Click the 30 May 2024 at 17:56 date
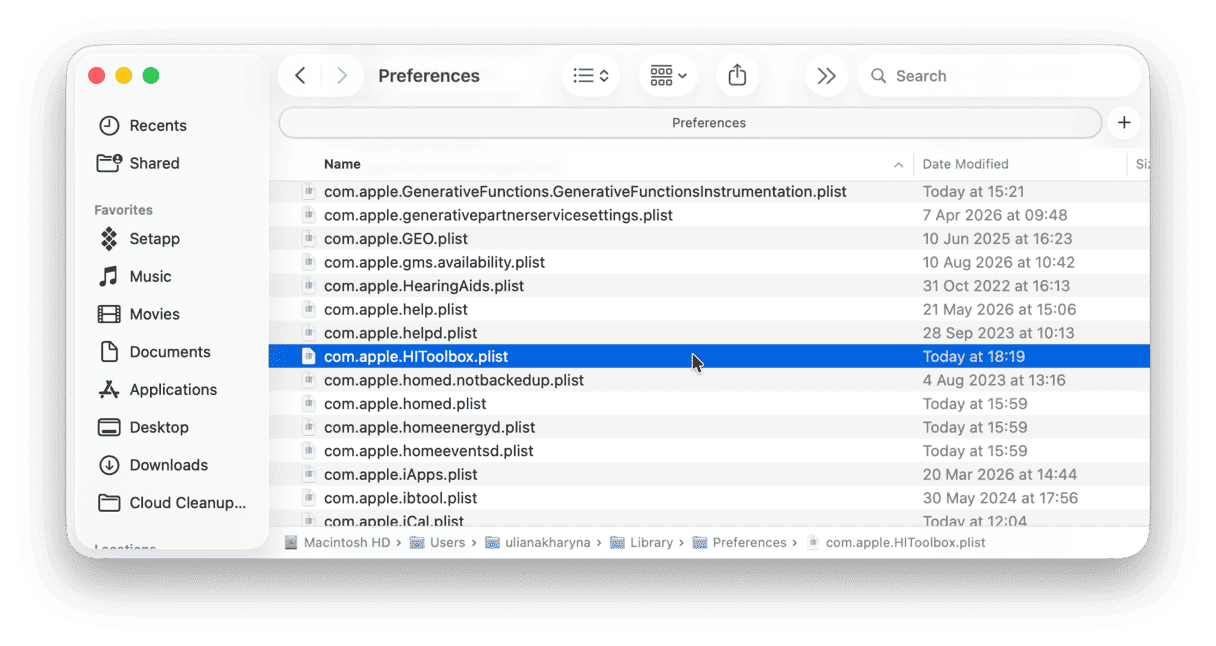This screenshot has width=1216, height=646. pyautogui.click(x=1000, y=498)
